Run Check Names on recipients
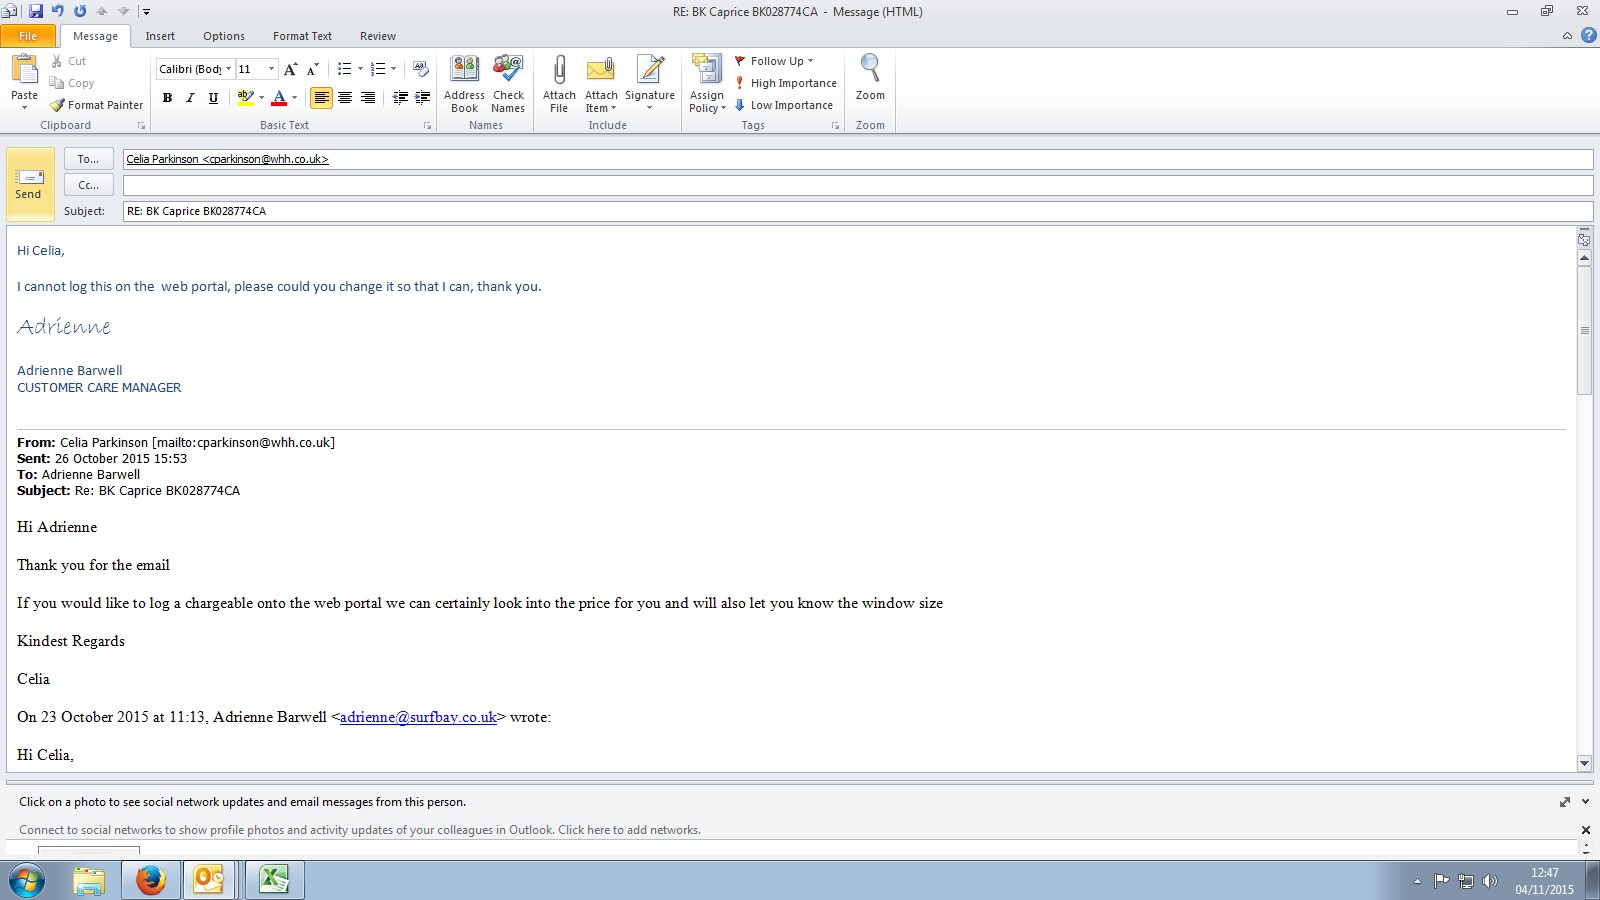The image size is (1600, 900). tap(508, 84)
